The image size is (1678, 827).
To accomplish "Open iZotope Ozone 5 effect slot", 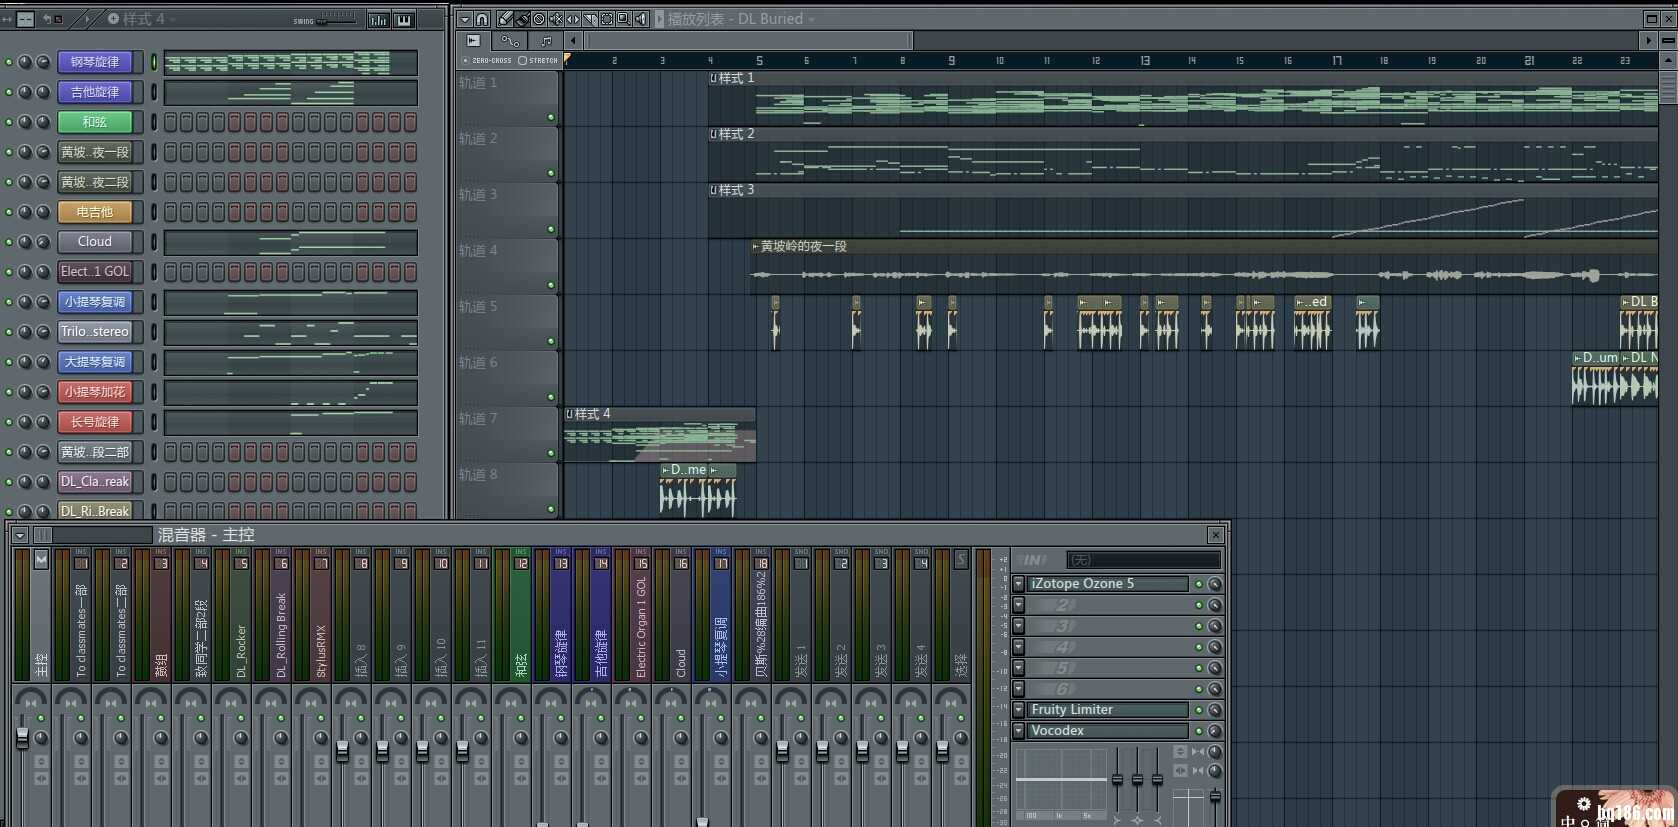I will point(1108,584).
